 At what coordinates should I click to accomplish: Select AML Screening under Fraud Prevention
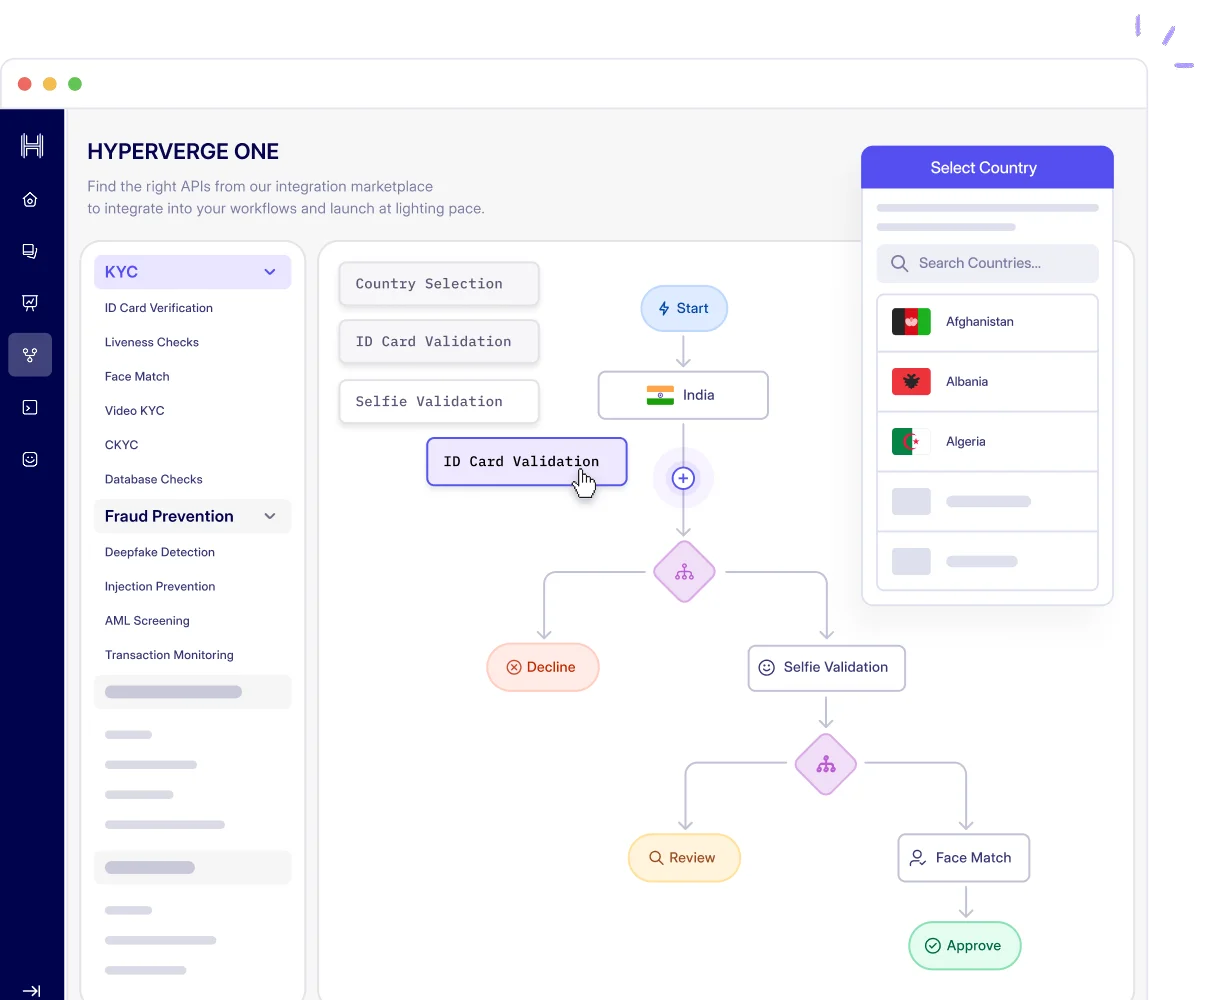pyautogui.click(x=147, y=620)
